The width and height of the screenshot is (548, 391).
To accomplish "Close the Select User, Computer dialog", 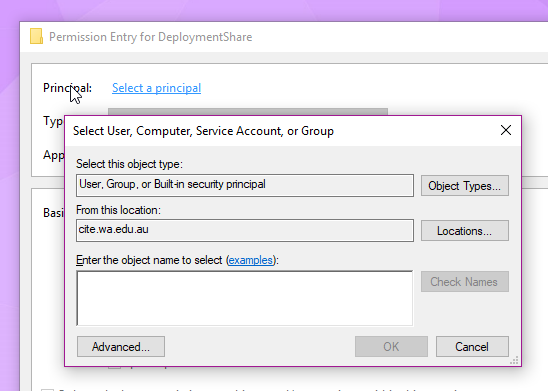I will pyautogui.click(x=506, y=130).
